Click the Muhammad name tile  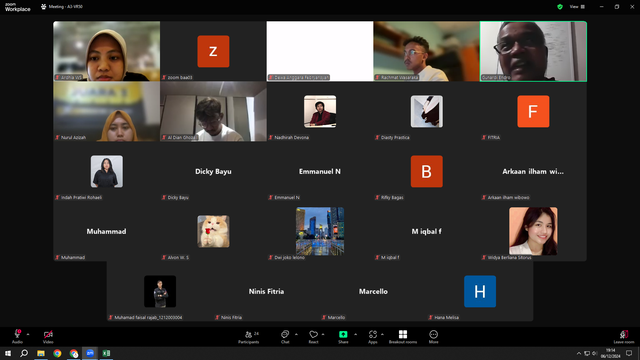(x=107, y=231)
